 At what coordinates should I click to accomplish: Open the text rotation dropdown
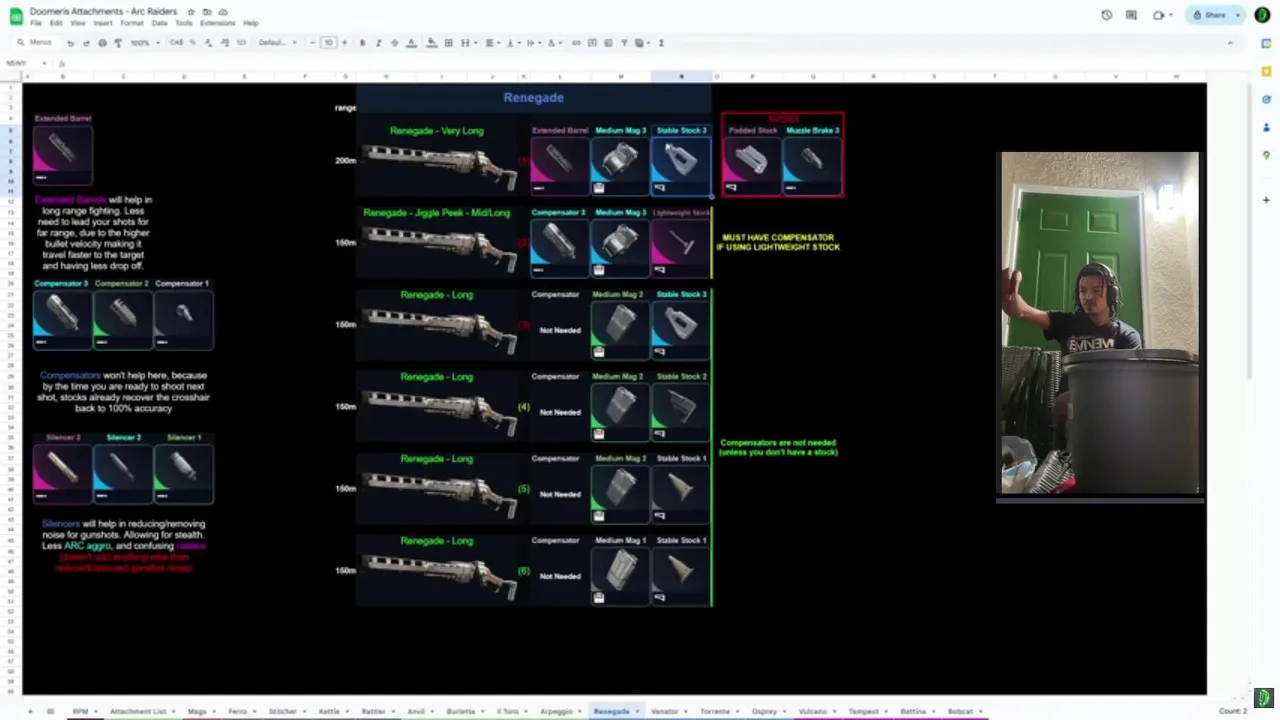click(554, 43)
